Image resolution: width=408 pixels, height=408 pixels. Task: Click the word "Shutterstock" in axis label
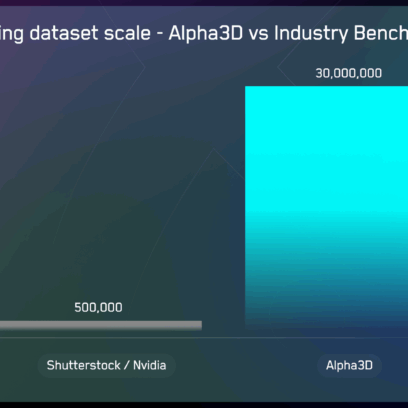pyautogui.click(x=84, y=365)
